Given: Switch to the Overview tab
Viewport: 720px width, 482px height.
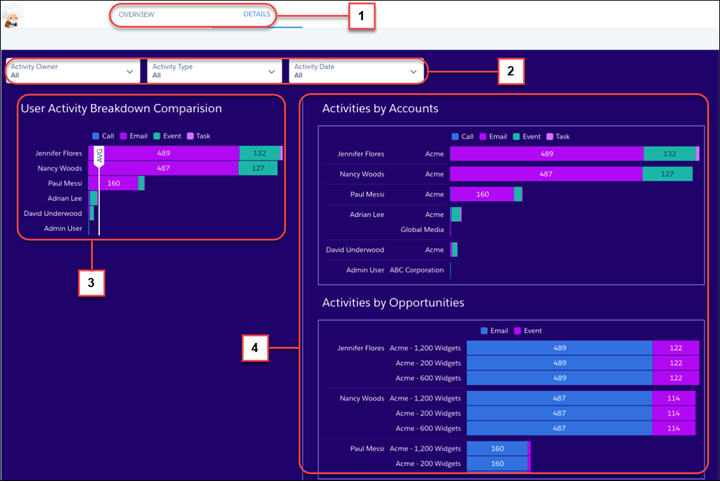Looking at the screenshot, I should [136, 15].
